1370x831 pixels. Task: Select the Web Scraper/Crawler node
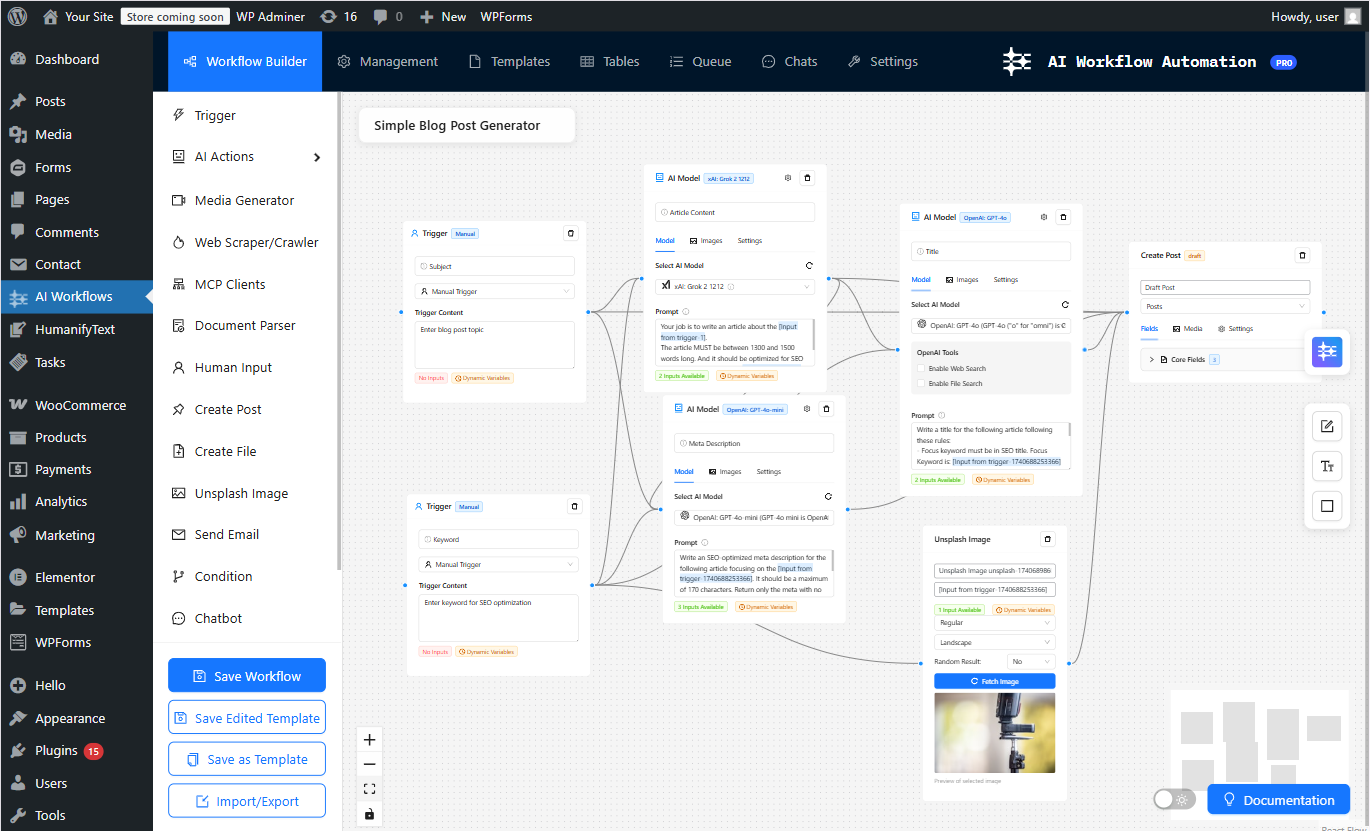pyautogui.click(x=247, y=242)
